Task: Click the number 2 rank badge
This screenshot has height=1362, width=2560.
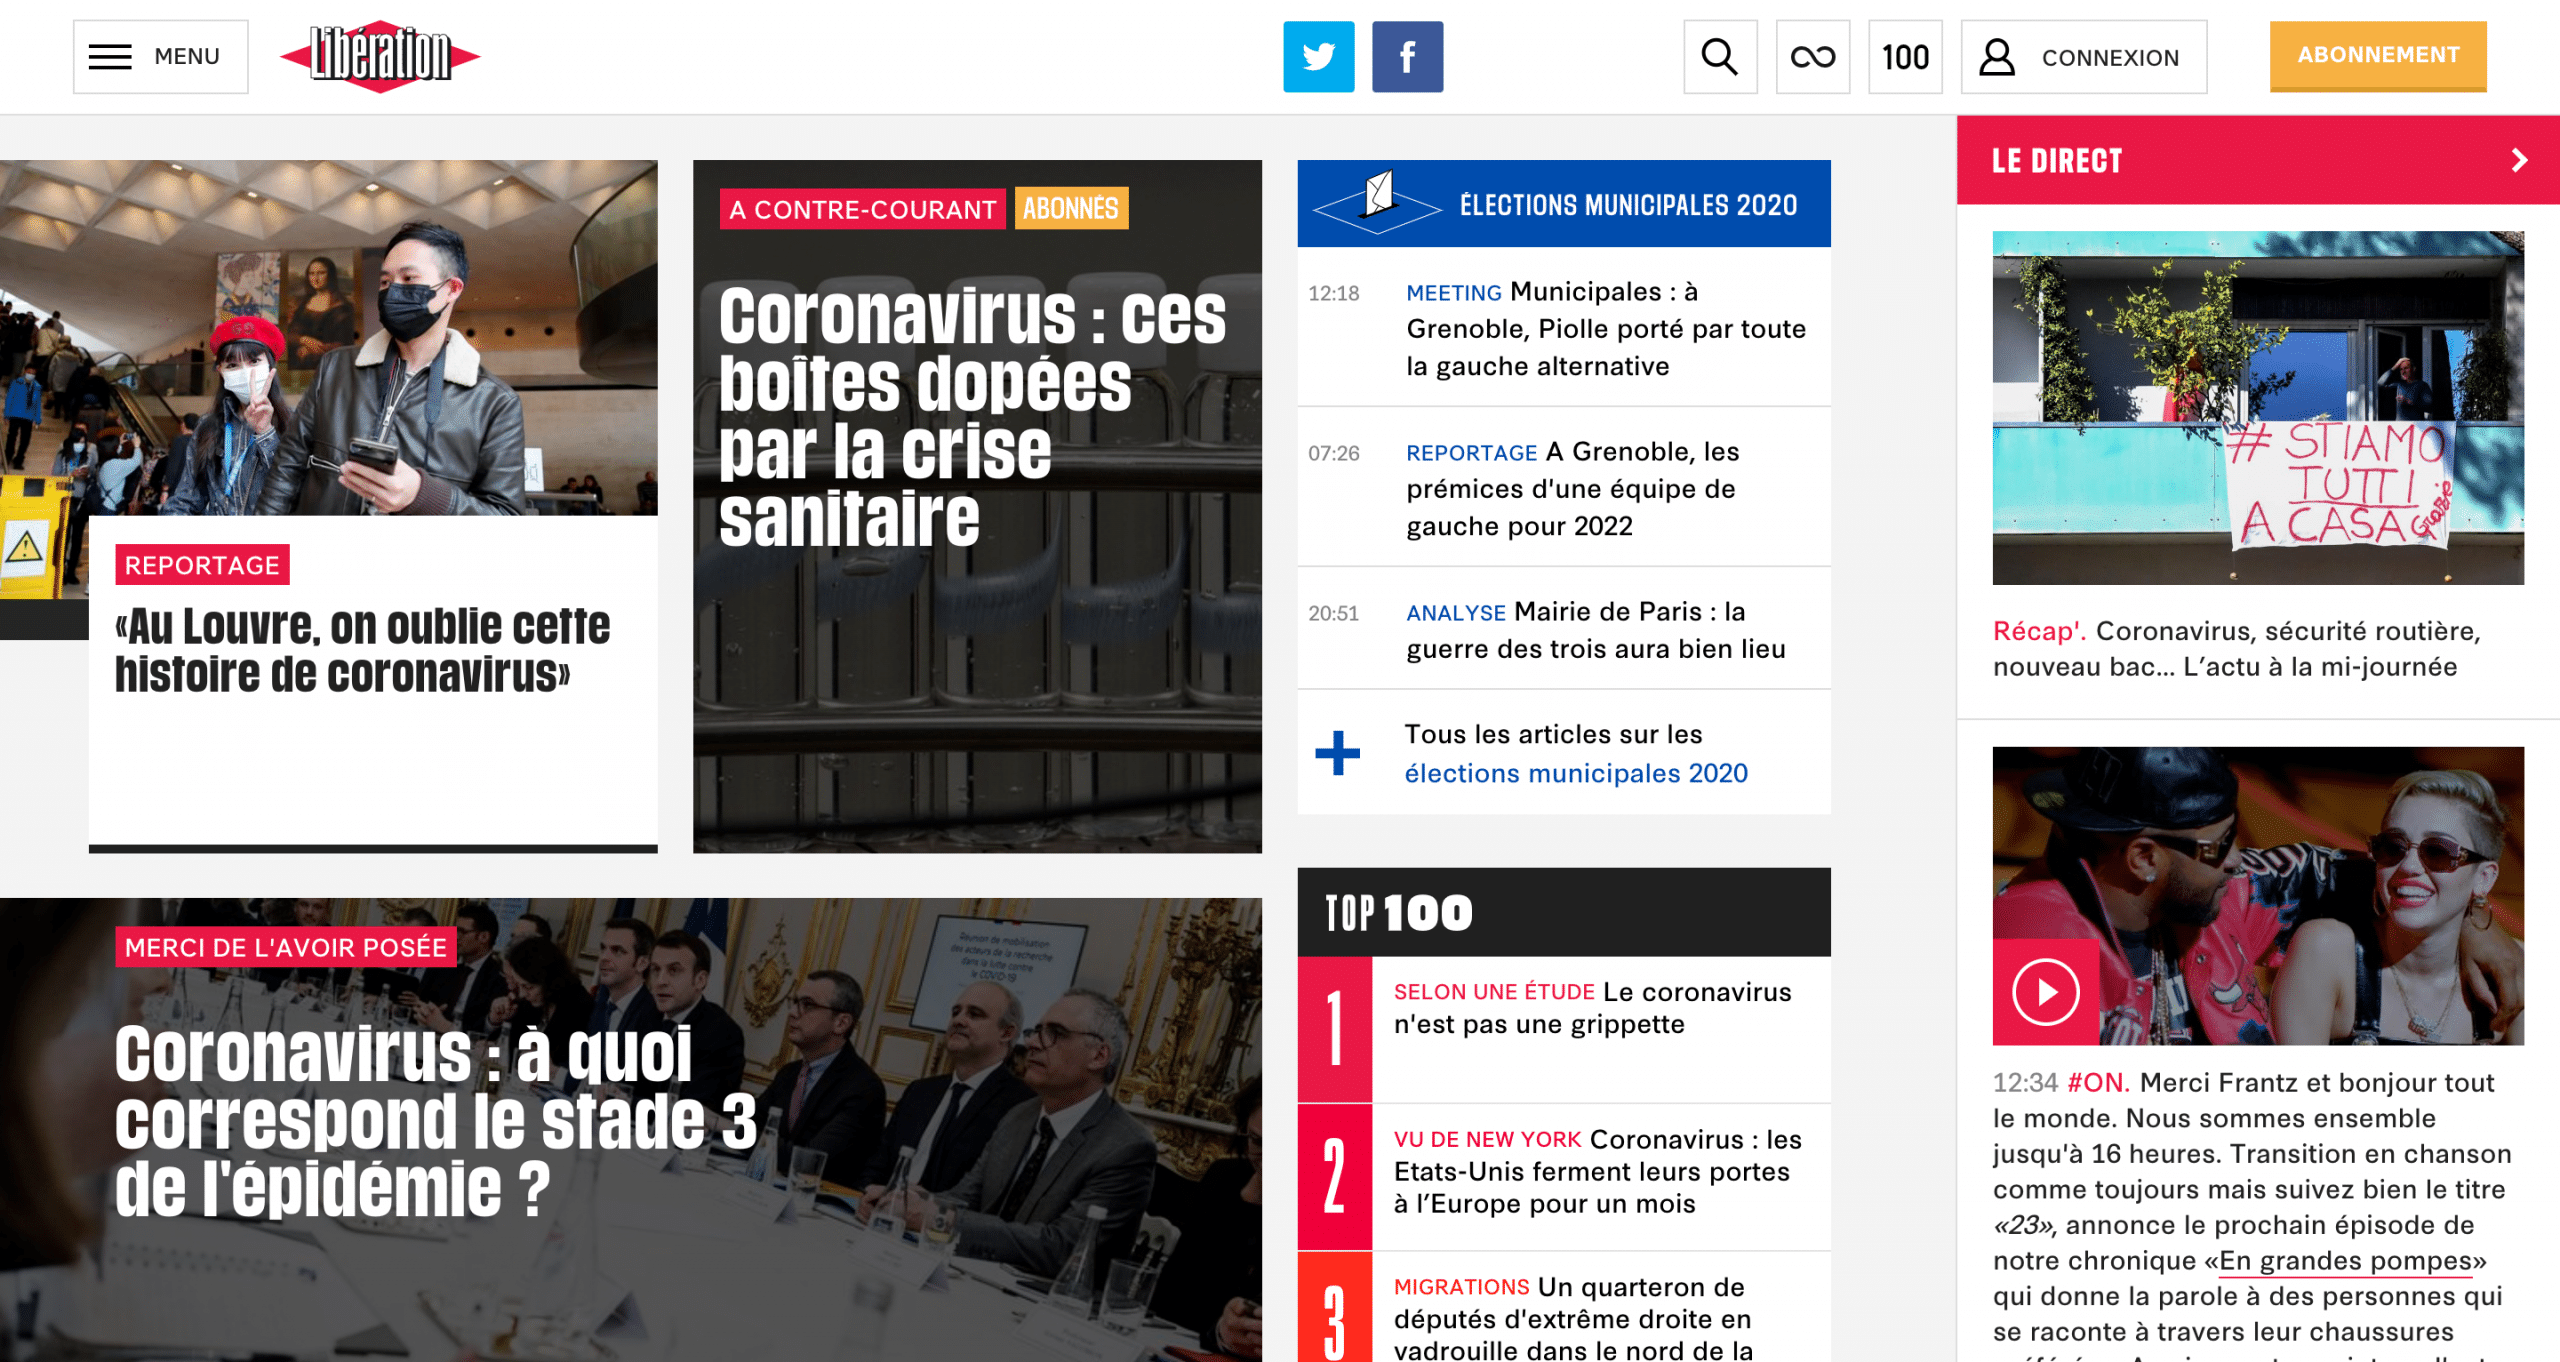Action: [x=1334, y=1177]
